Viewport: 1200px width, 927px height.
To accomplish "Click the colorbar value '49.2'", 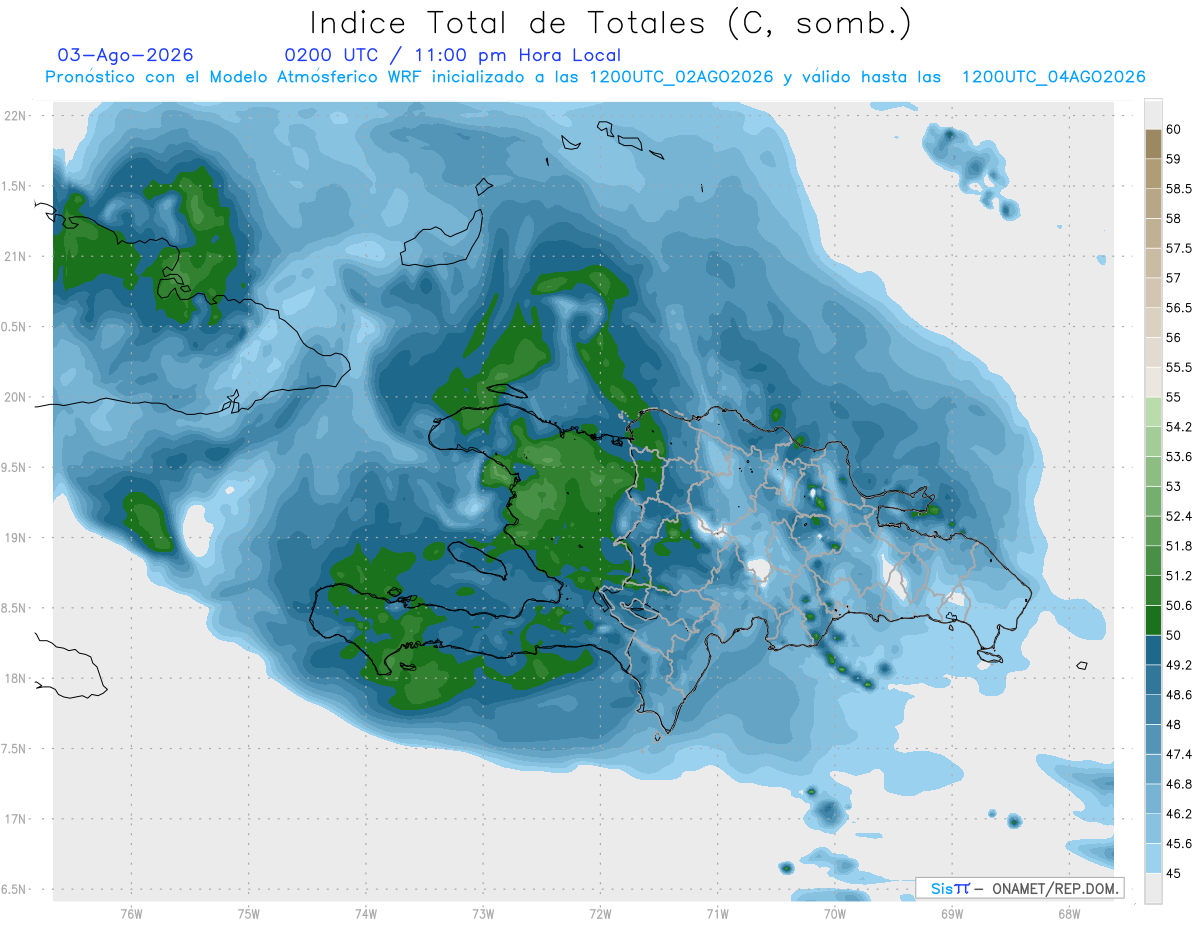I will [x=1179, y=665].
